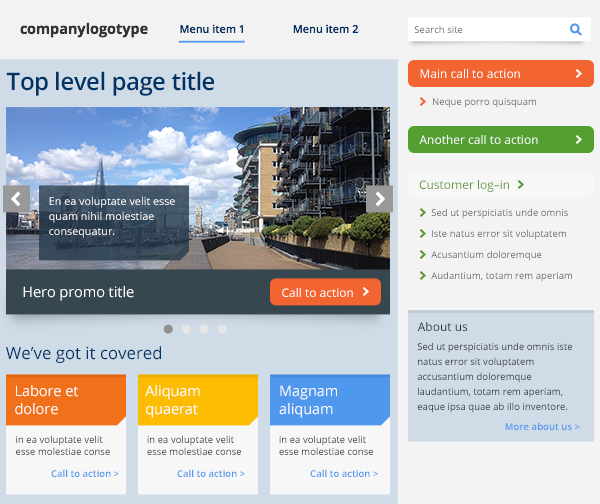Click the We've got it covered heading
The height and width of the screenshot is (504, 600).
point(84,353)
